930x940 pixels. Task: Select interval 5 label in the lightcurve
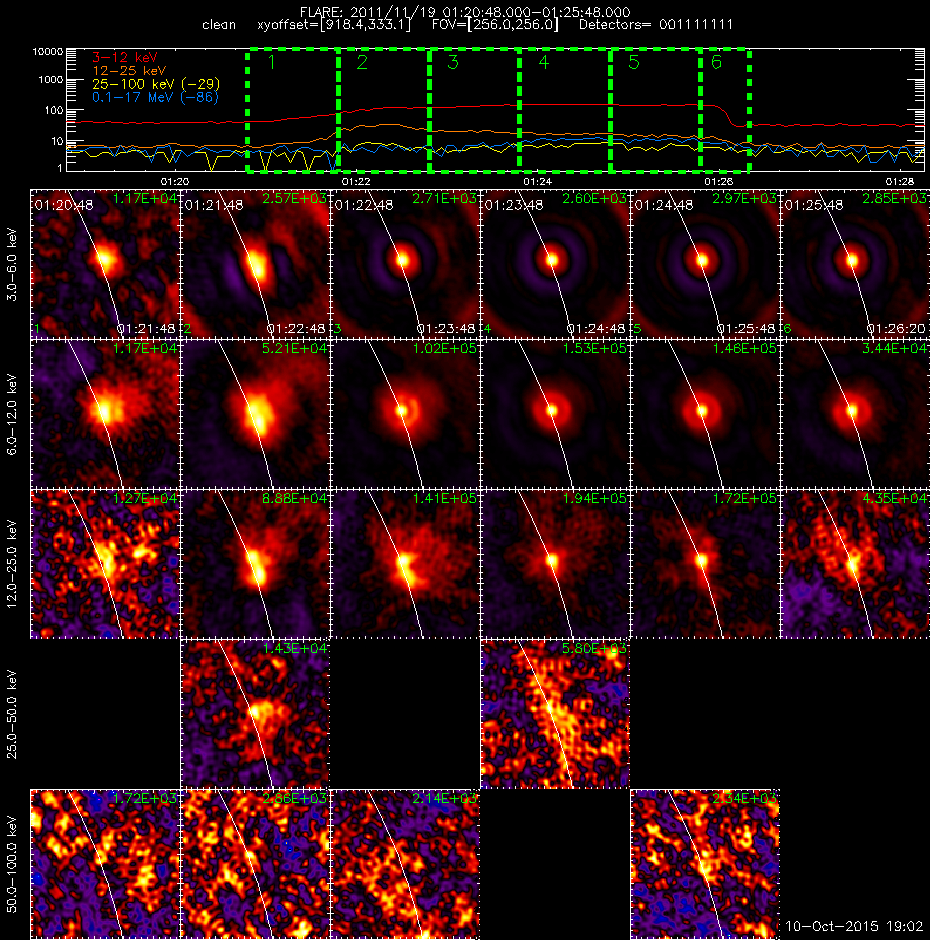coord(634,62)
